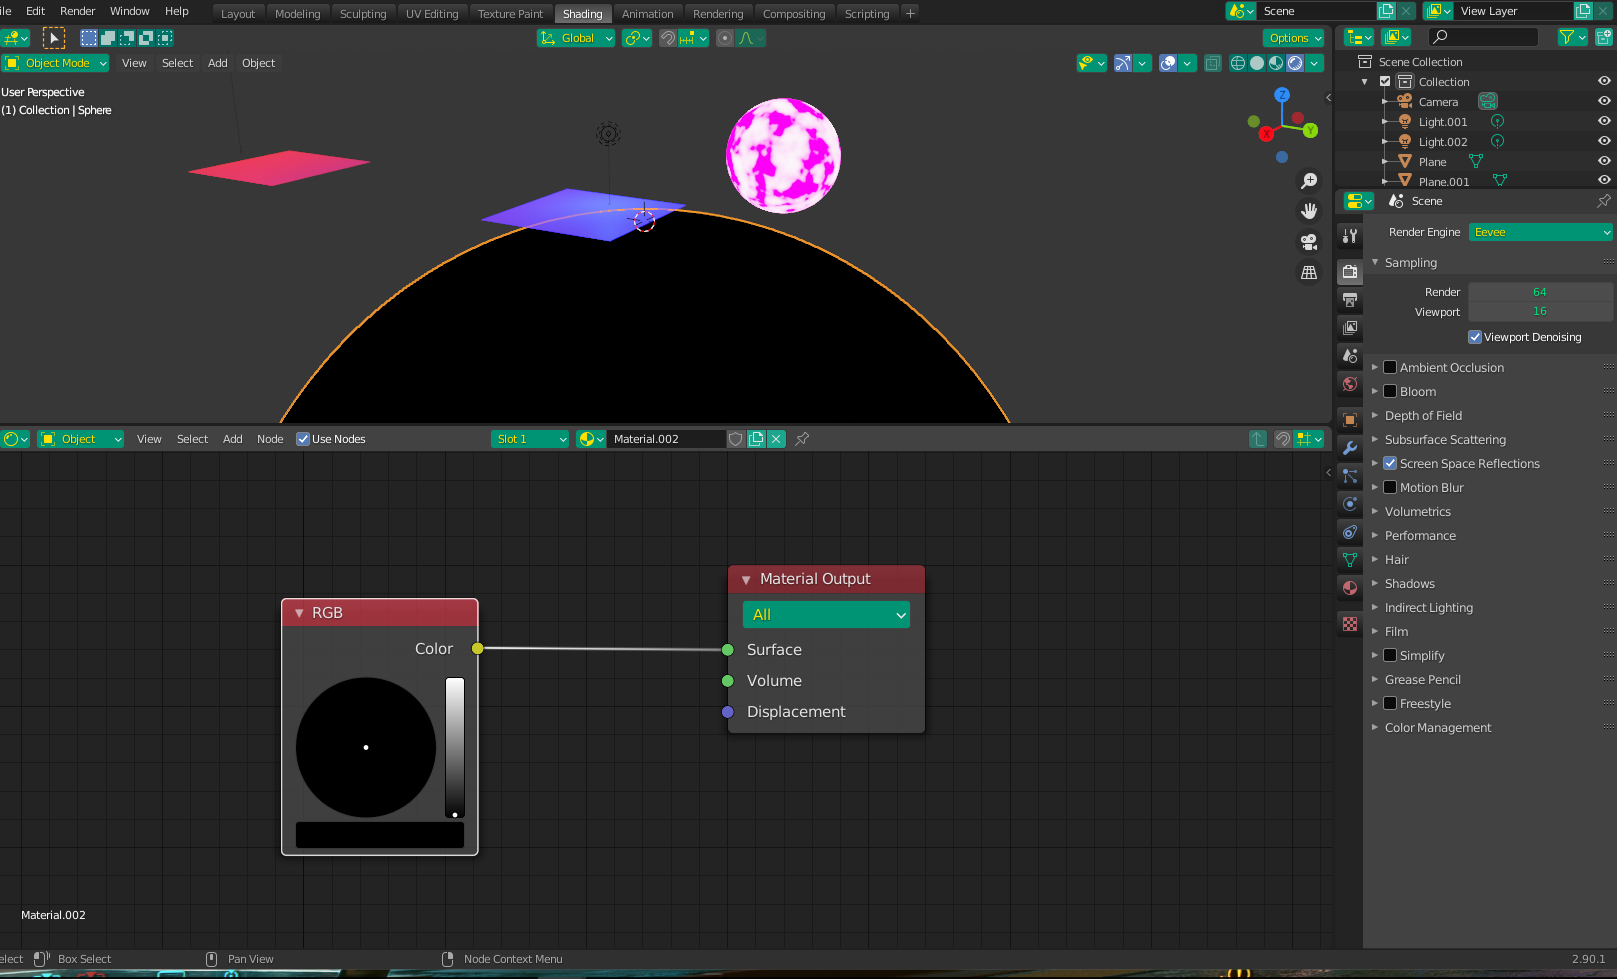Switch to wireframe viewport shading
This screenshot has width=1617, height=979.
coord(1238,63)
